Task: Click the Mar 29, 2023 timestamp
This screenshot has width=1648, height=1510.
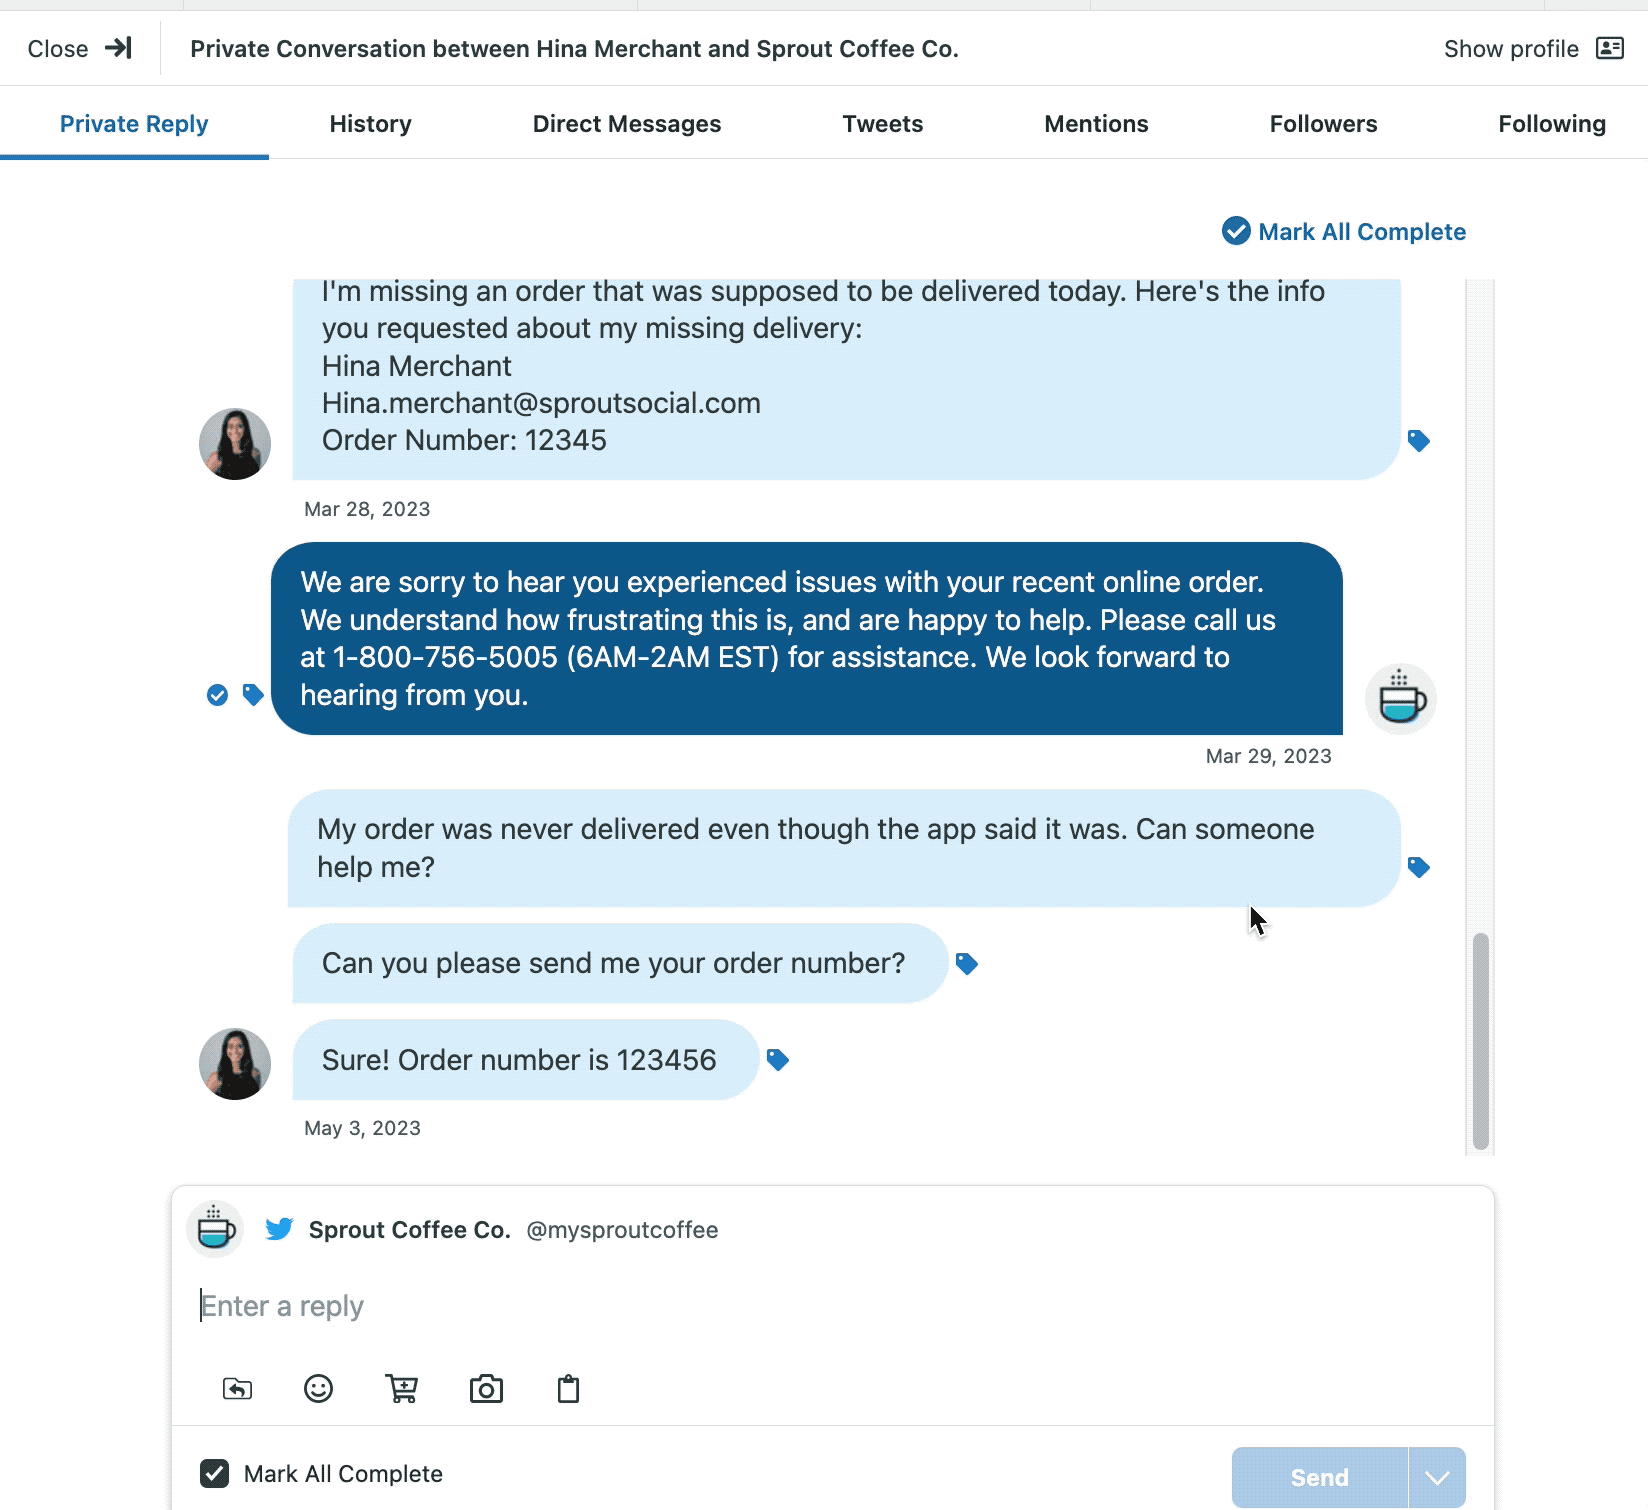Action: click(x=1268, y=756)
